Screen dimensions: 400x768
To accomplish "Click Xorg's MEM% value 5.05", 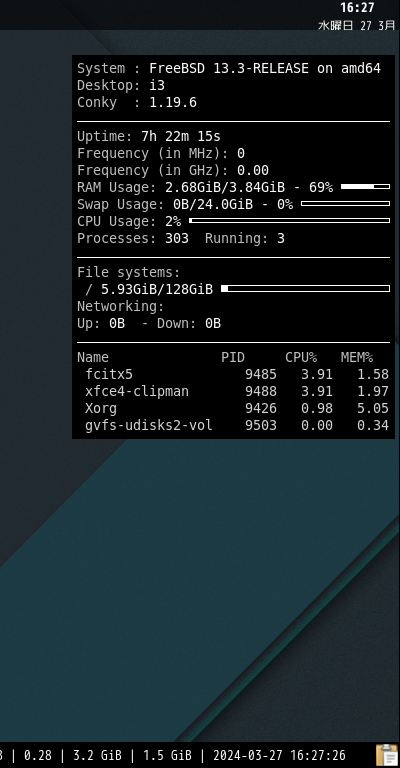I will coord(373,408).
